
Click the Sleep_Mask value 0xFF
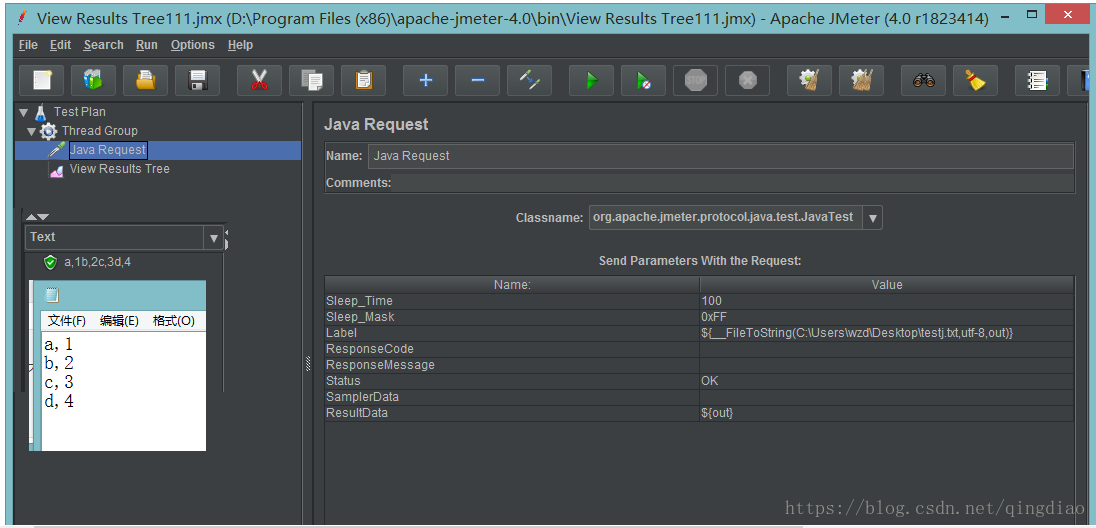click(x=887, y=317)
